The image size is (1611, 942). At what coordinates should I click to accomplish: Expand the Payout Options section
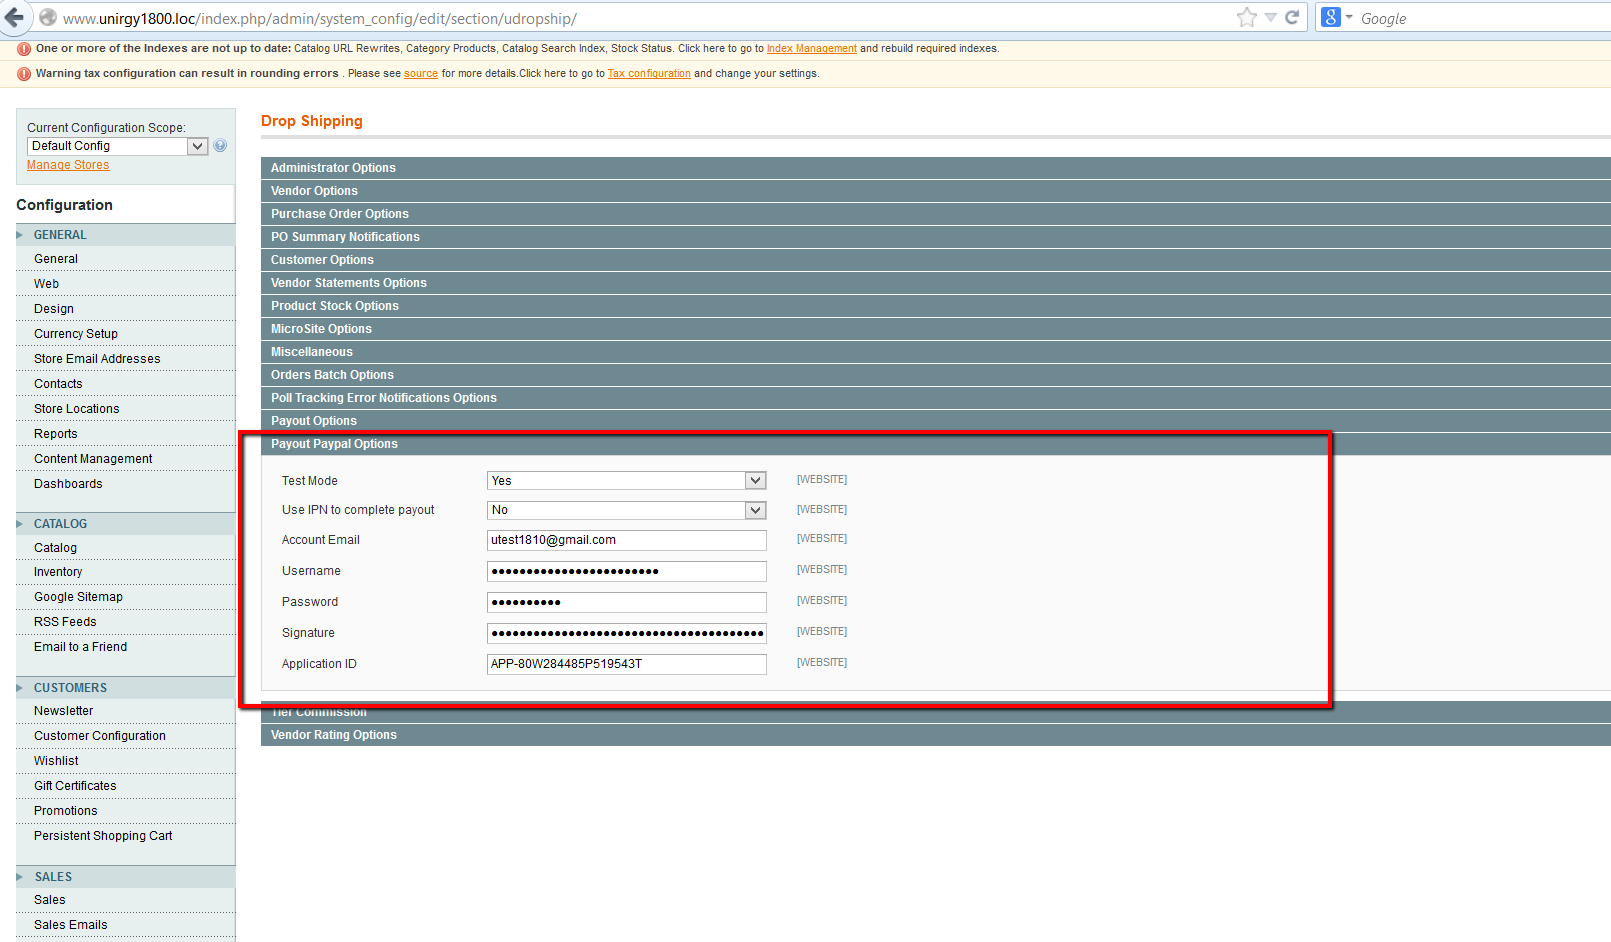[936, 421]
